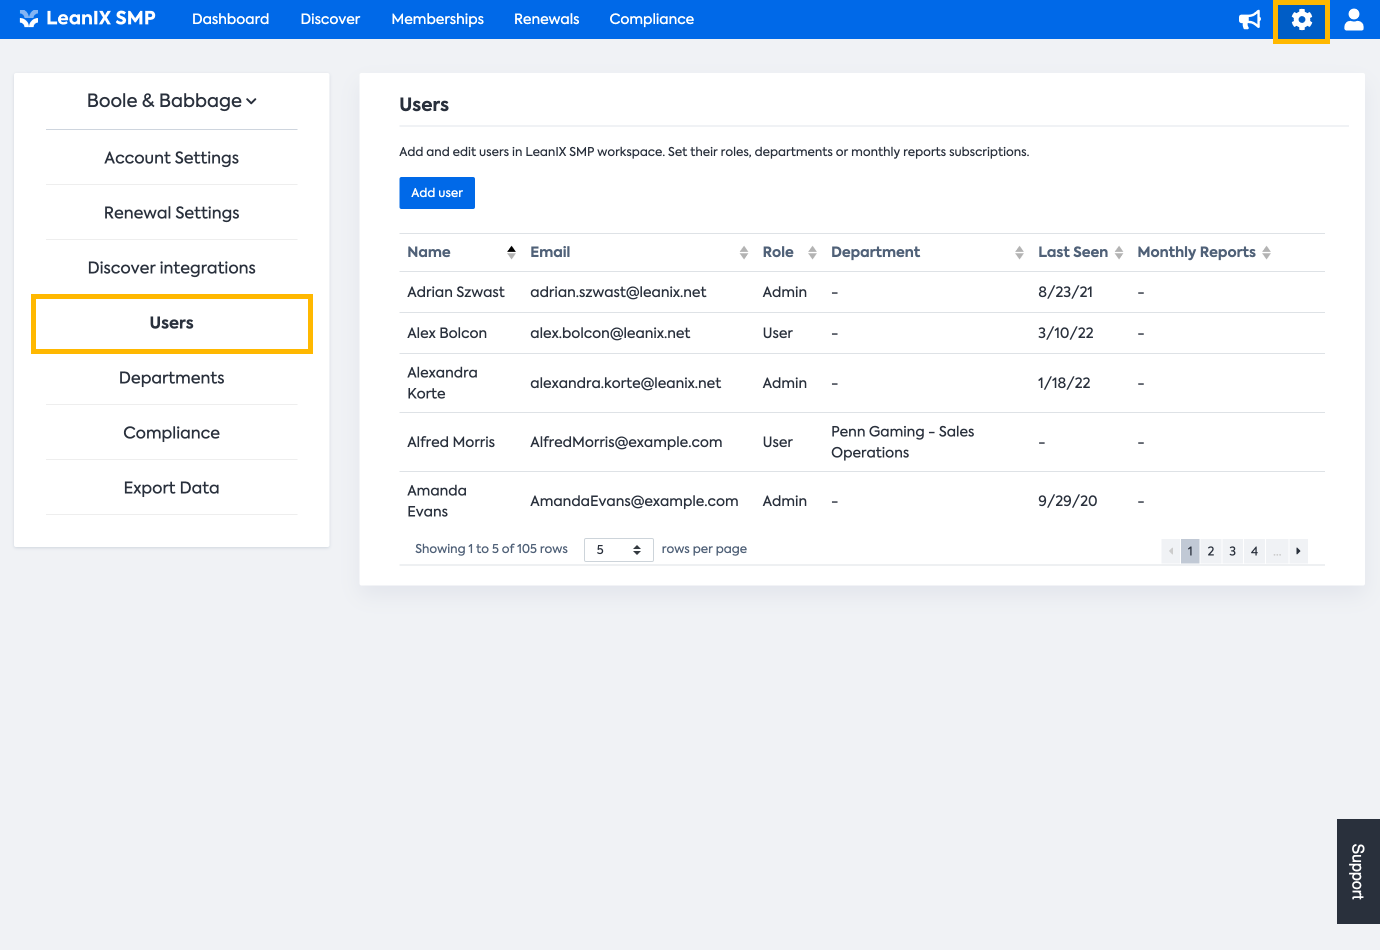Select Users in the sidebar

click(172, 323)
